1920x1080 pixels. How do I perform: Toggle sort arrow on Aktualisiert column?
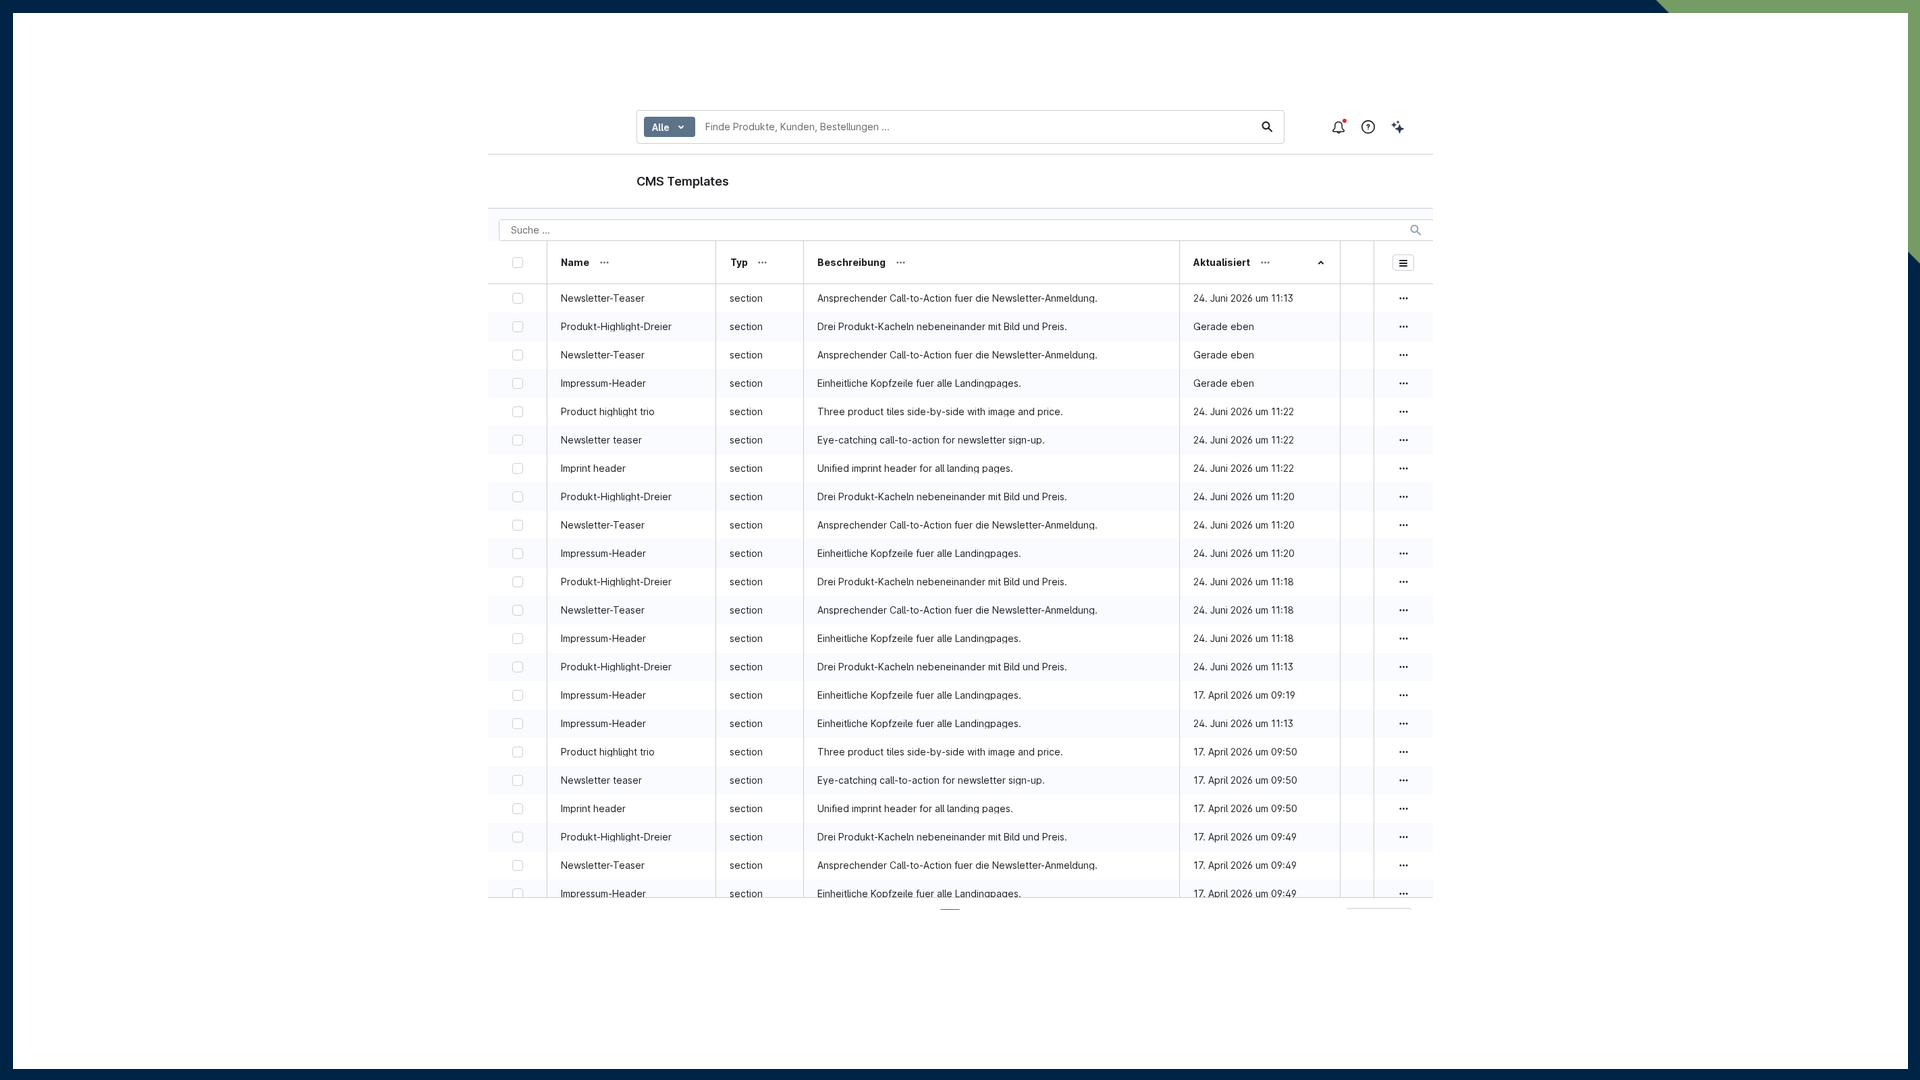[x=1321, y=263]
